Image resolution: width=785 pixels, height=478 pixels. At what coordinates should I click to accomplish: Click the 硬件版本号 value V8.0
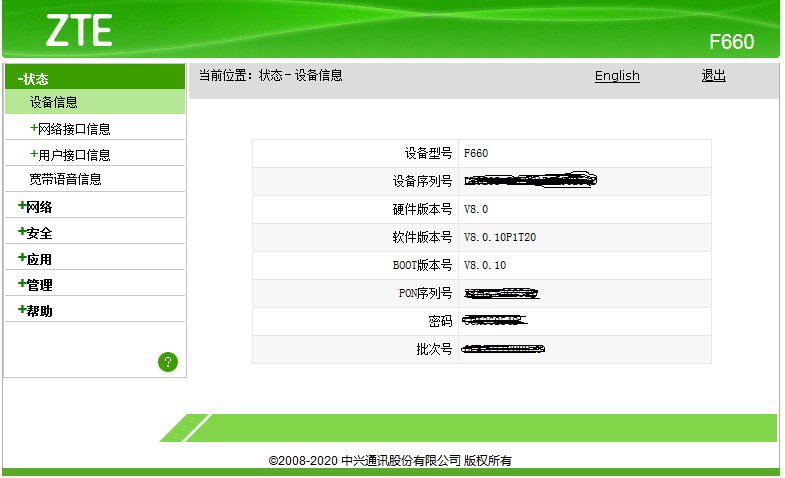(x=476, y=209)
